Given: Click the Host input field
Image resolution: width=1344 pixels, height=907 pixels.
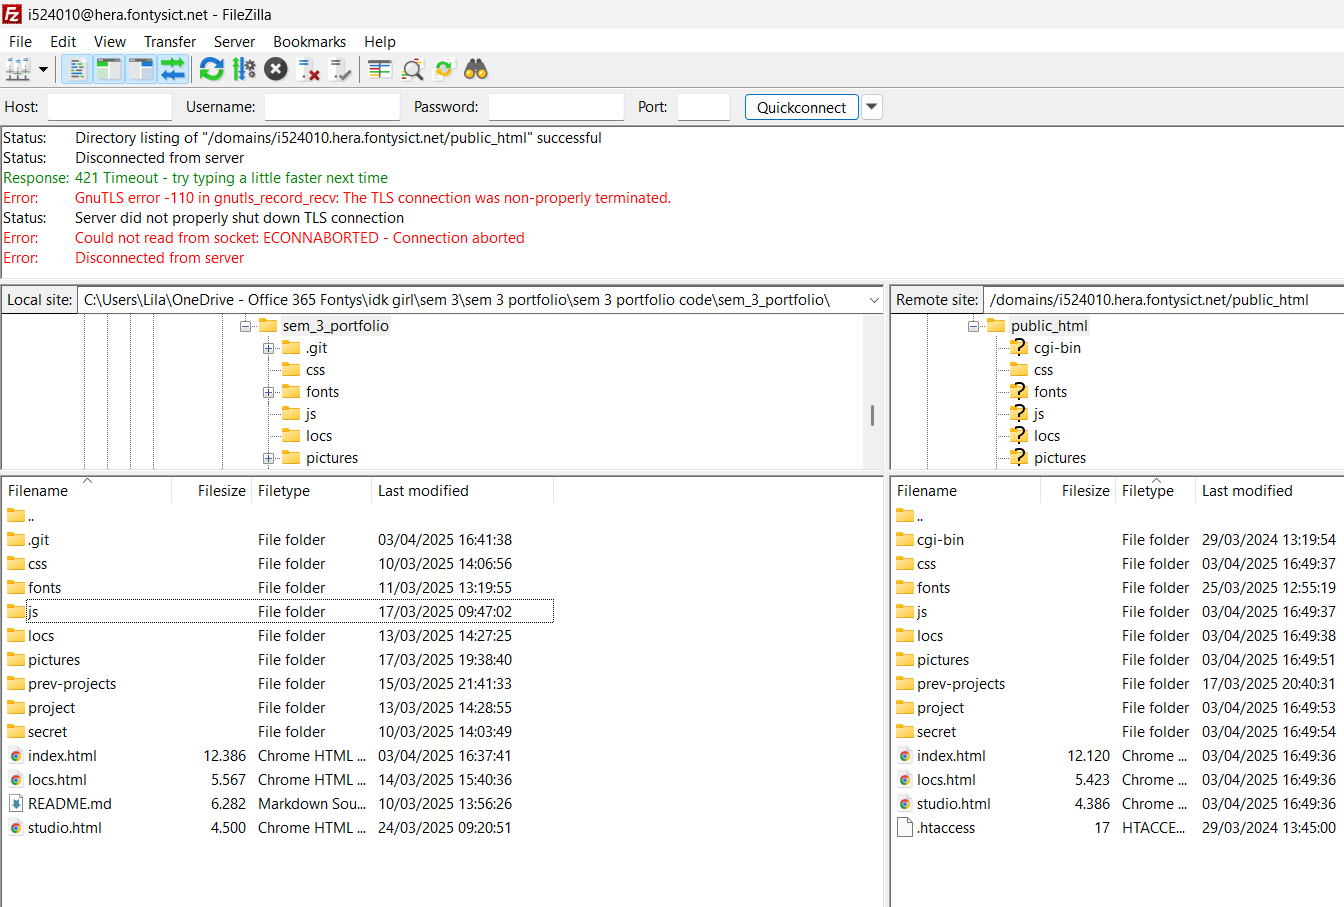Looking at the screenshot, I should (110, 107).
